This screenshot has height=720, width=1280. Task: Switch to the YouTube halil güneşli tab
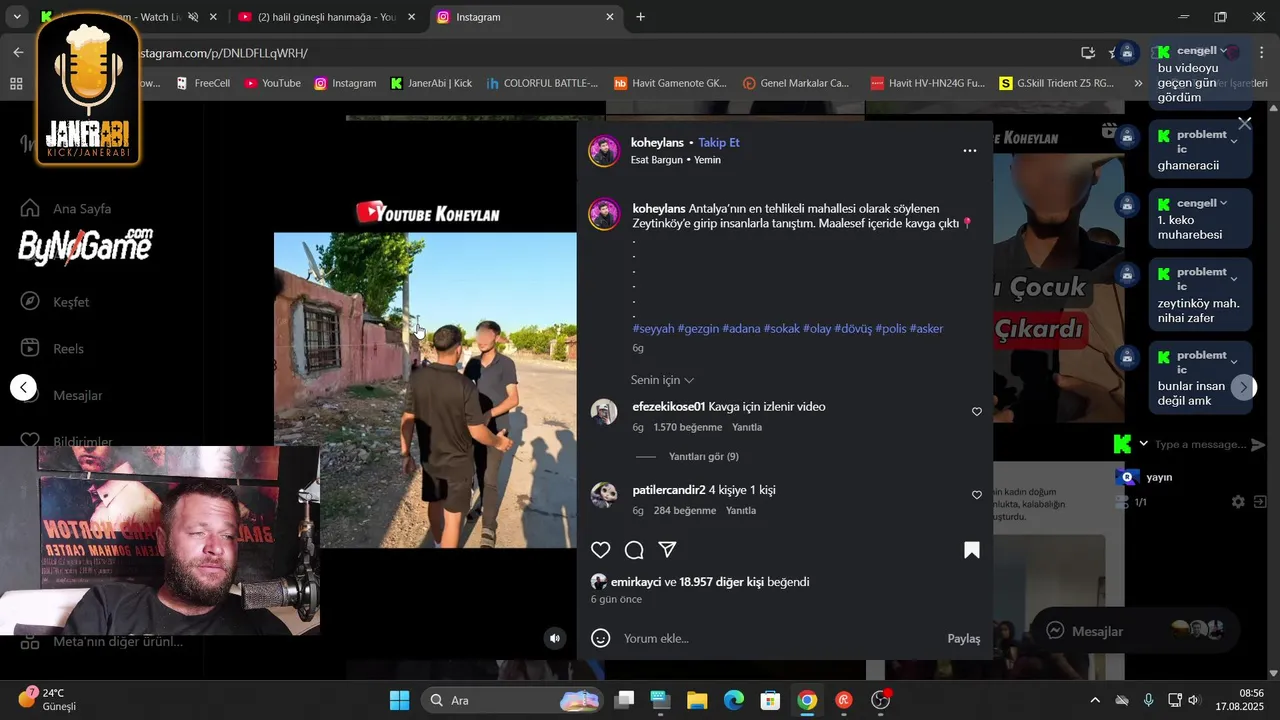(325, 17)
